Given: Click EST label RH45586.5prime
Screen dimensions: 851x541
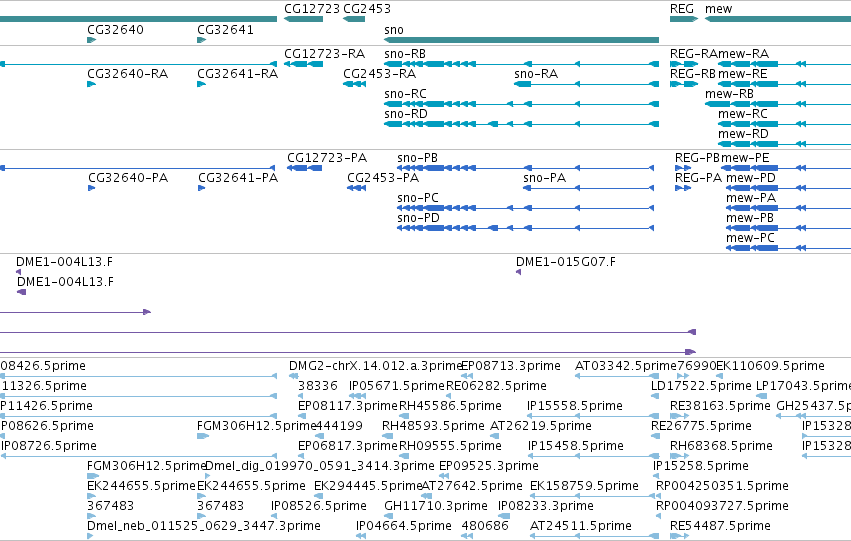Looking at the screenshot, I should point(450,406).
